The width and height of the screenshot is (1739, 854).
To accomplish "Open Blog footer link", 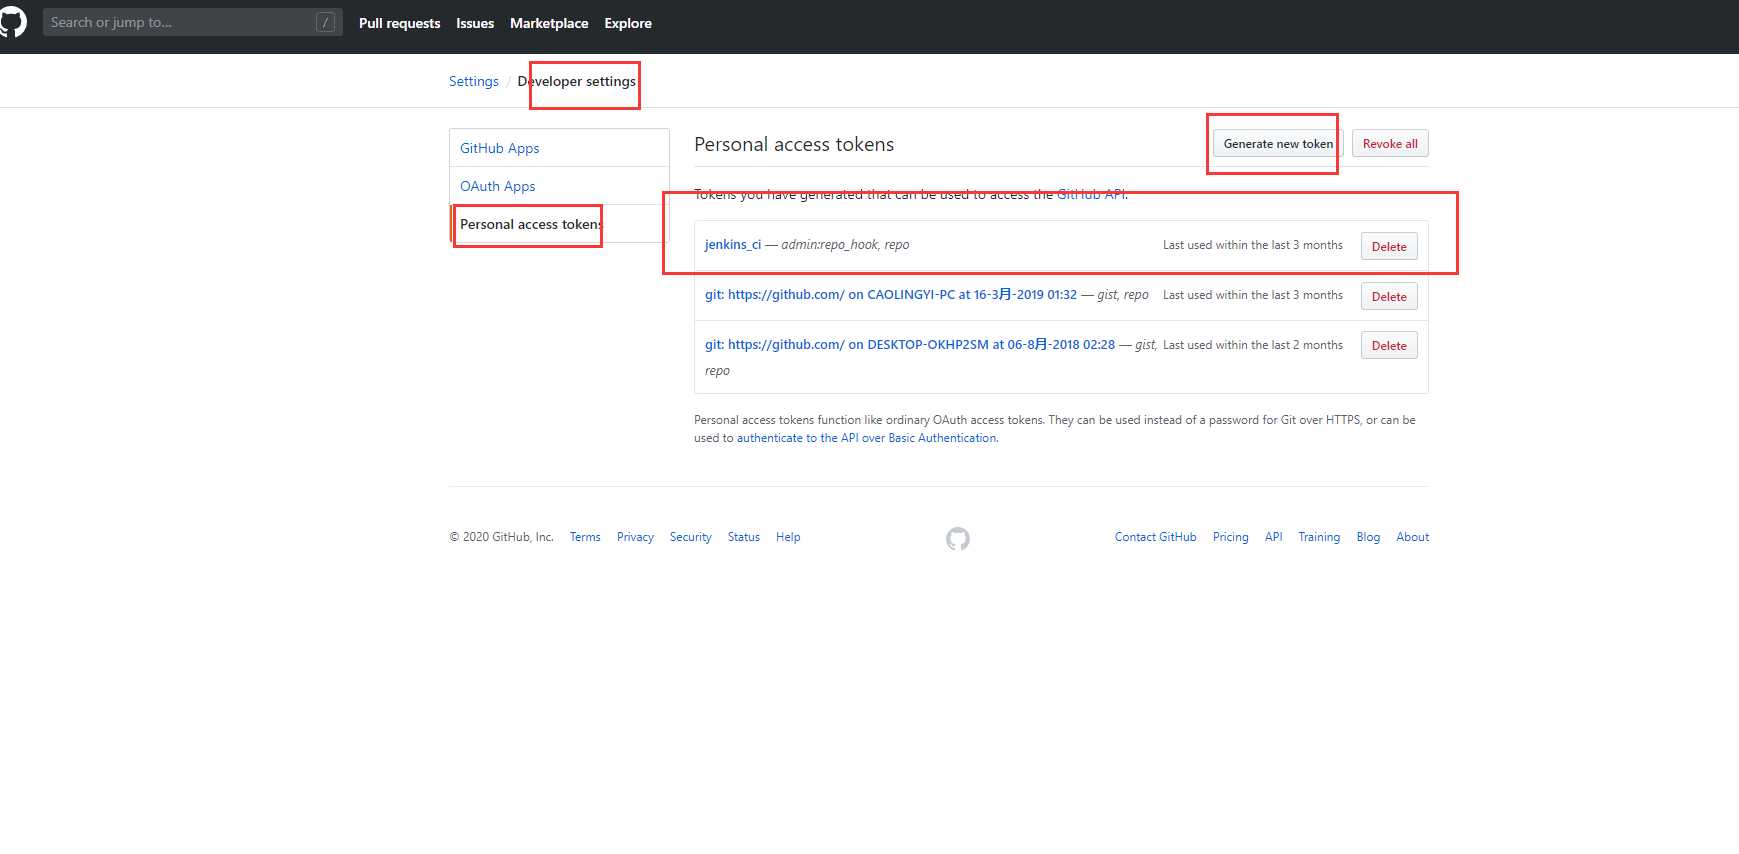I will click(x=1368, y=537).
